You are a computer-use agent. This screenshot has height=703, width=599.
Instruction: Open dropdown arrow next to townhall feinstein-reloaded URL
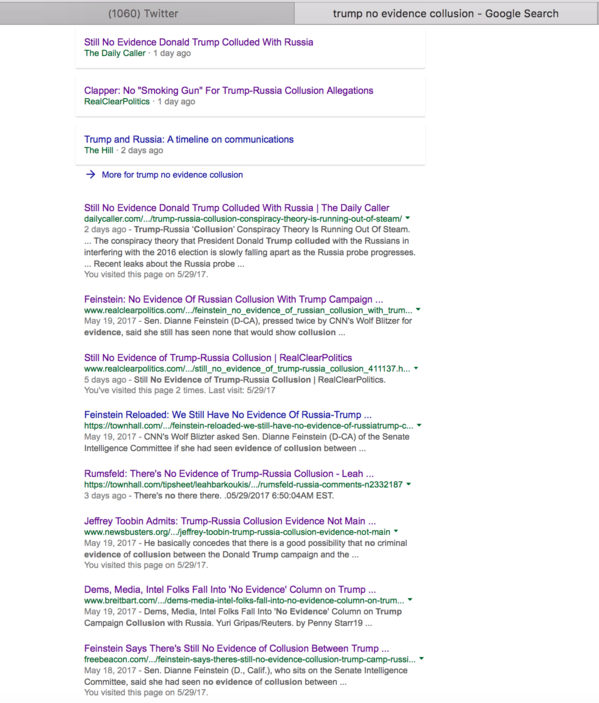pyautogui.click(x=419, y=425)
